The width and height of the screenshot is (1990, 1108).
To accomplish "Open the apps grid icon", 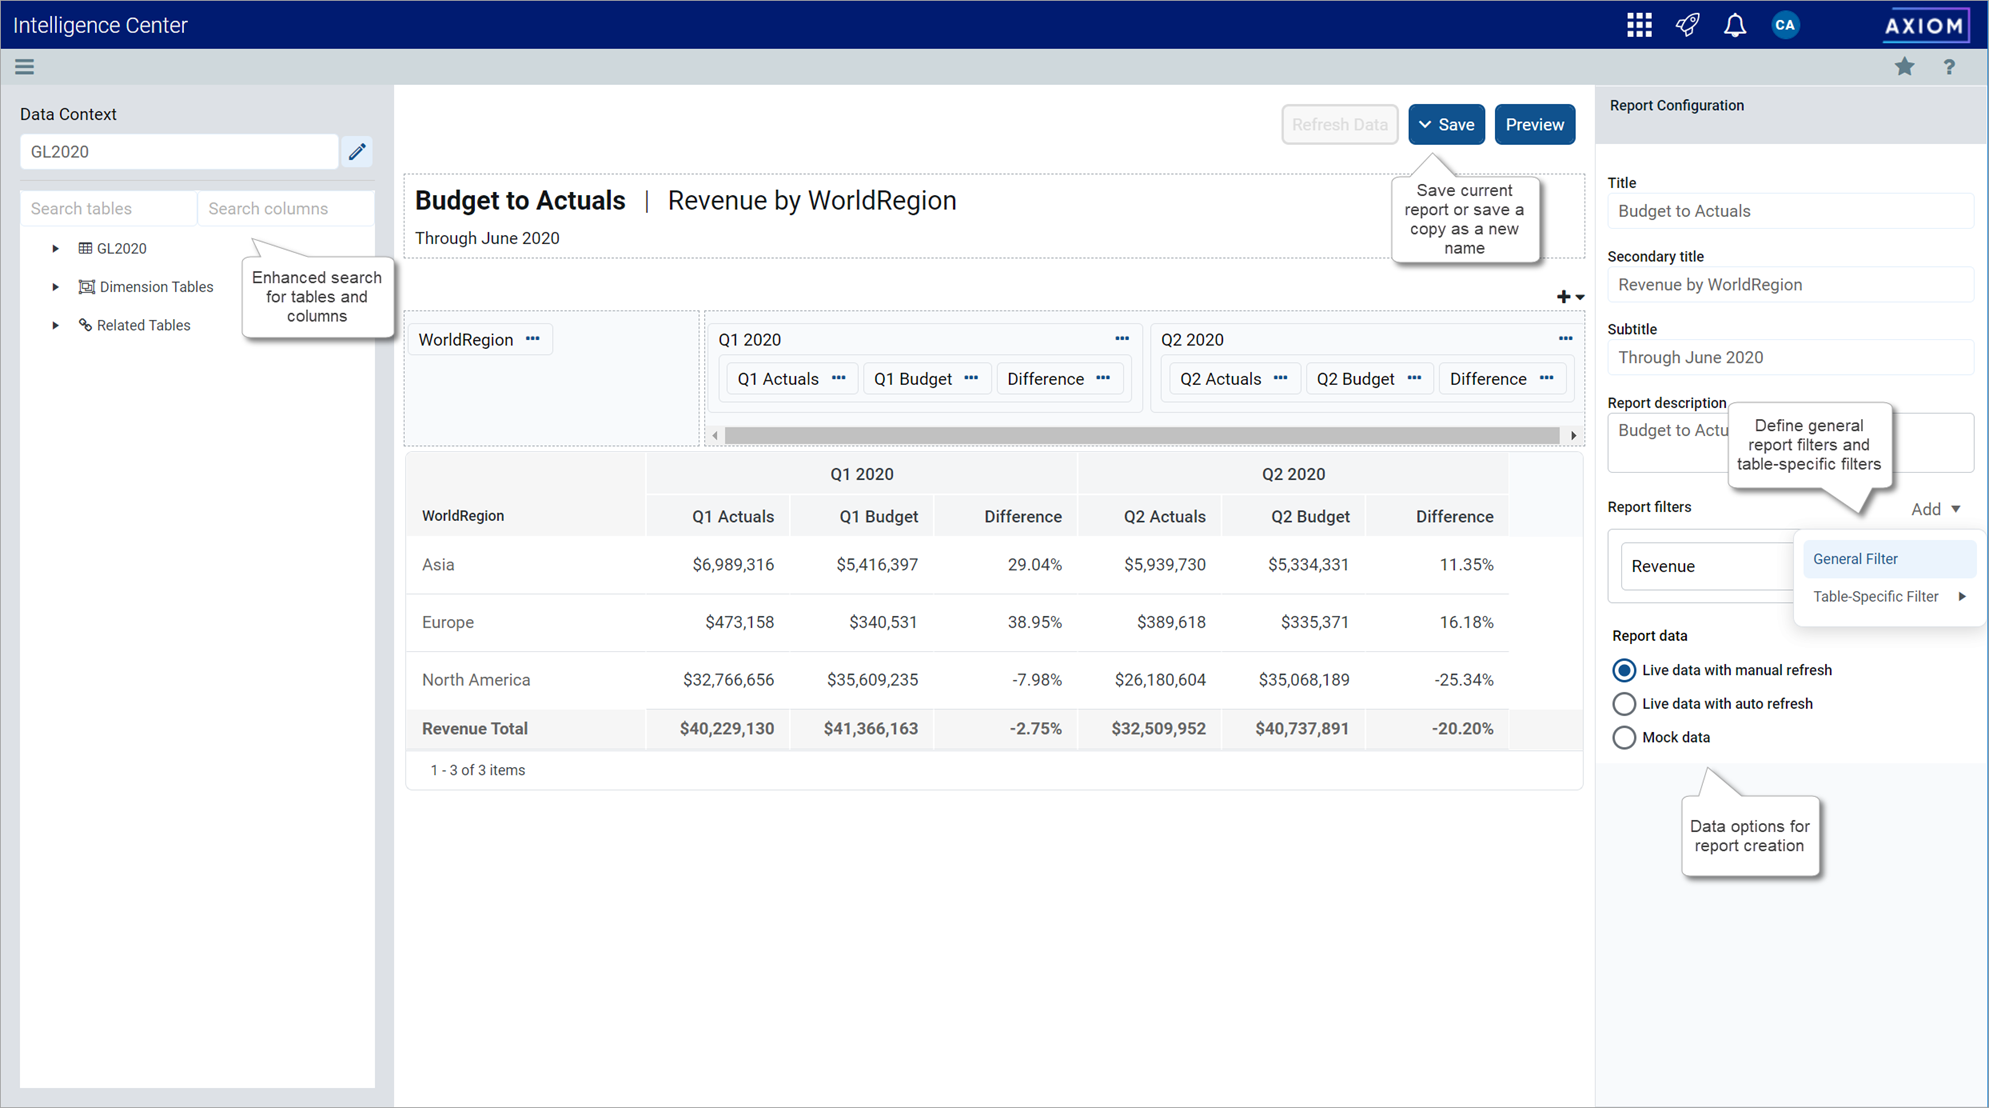I will [1638, 25].
